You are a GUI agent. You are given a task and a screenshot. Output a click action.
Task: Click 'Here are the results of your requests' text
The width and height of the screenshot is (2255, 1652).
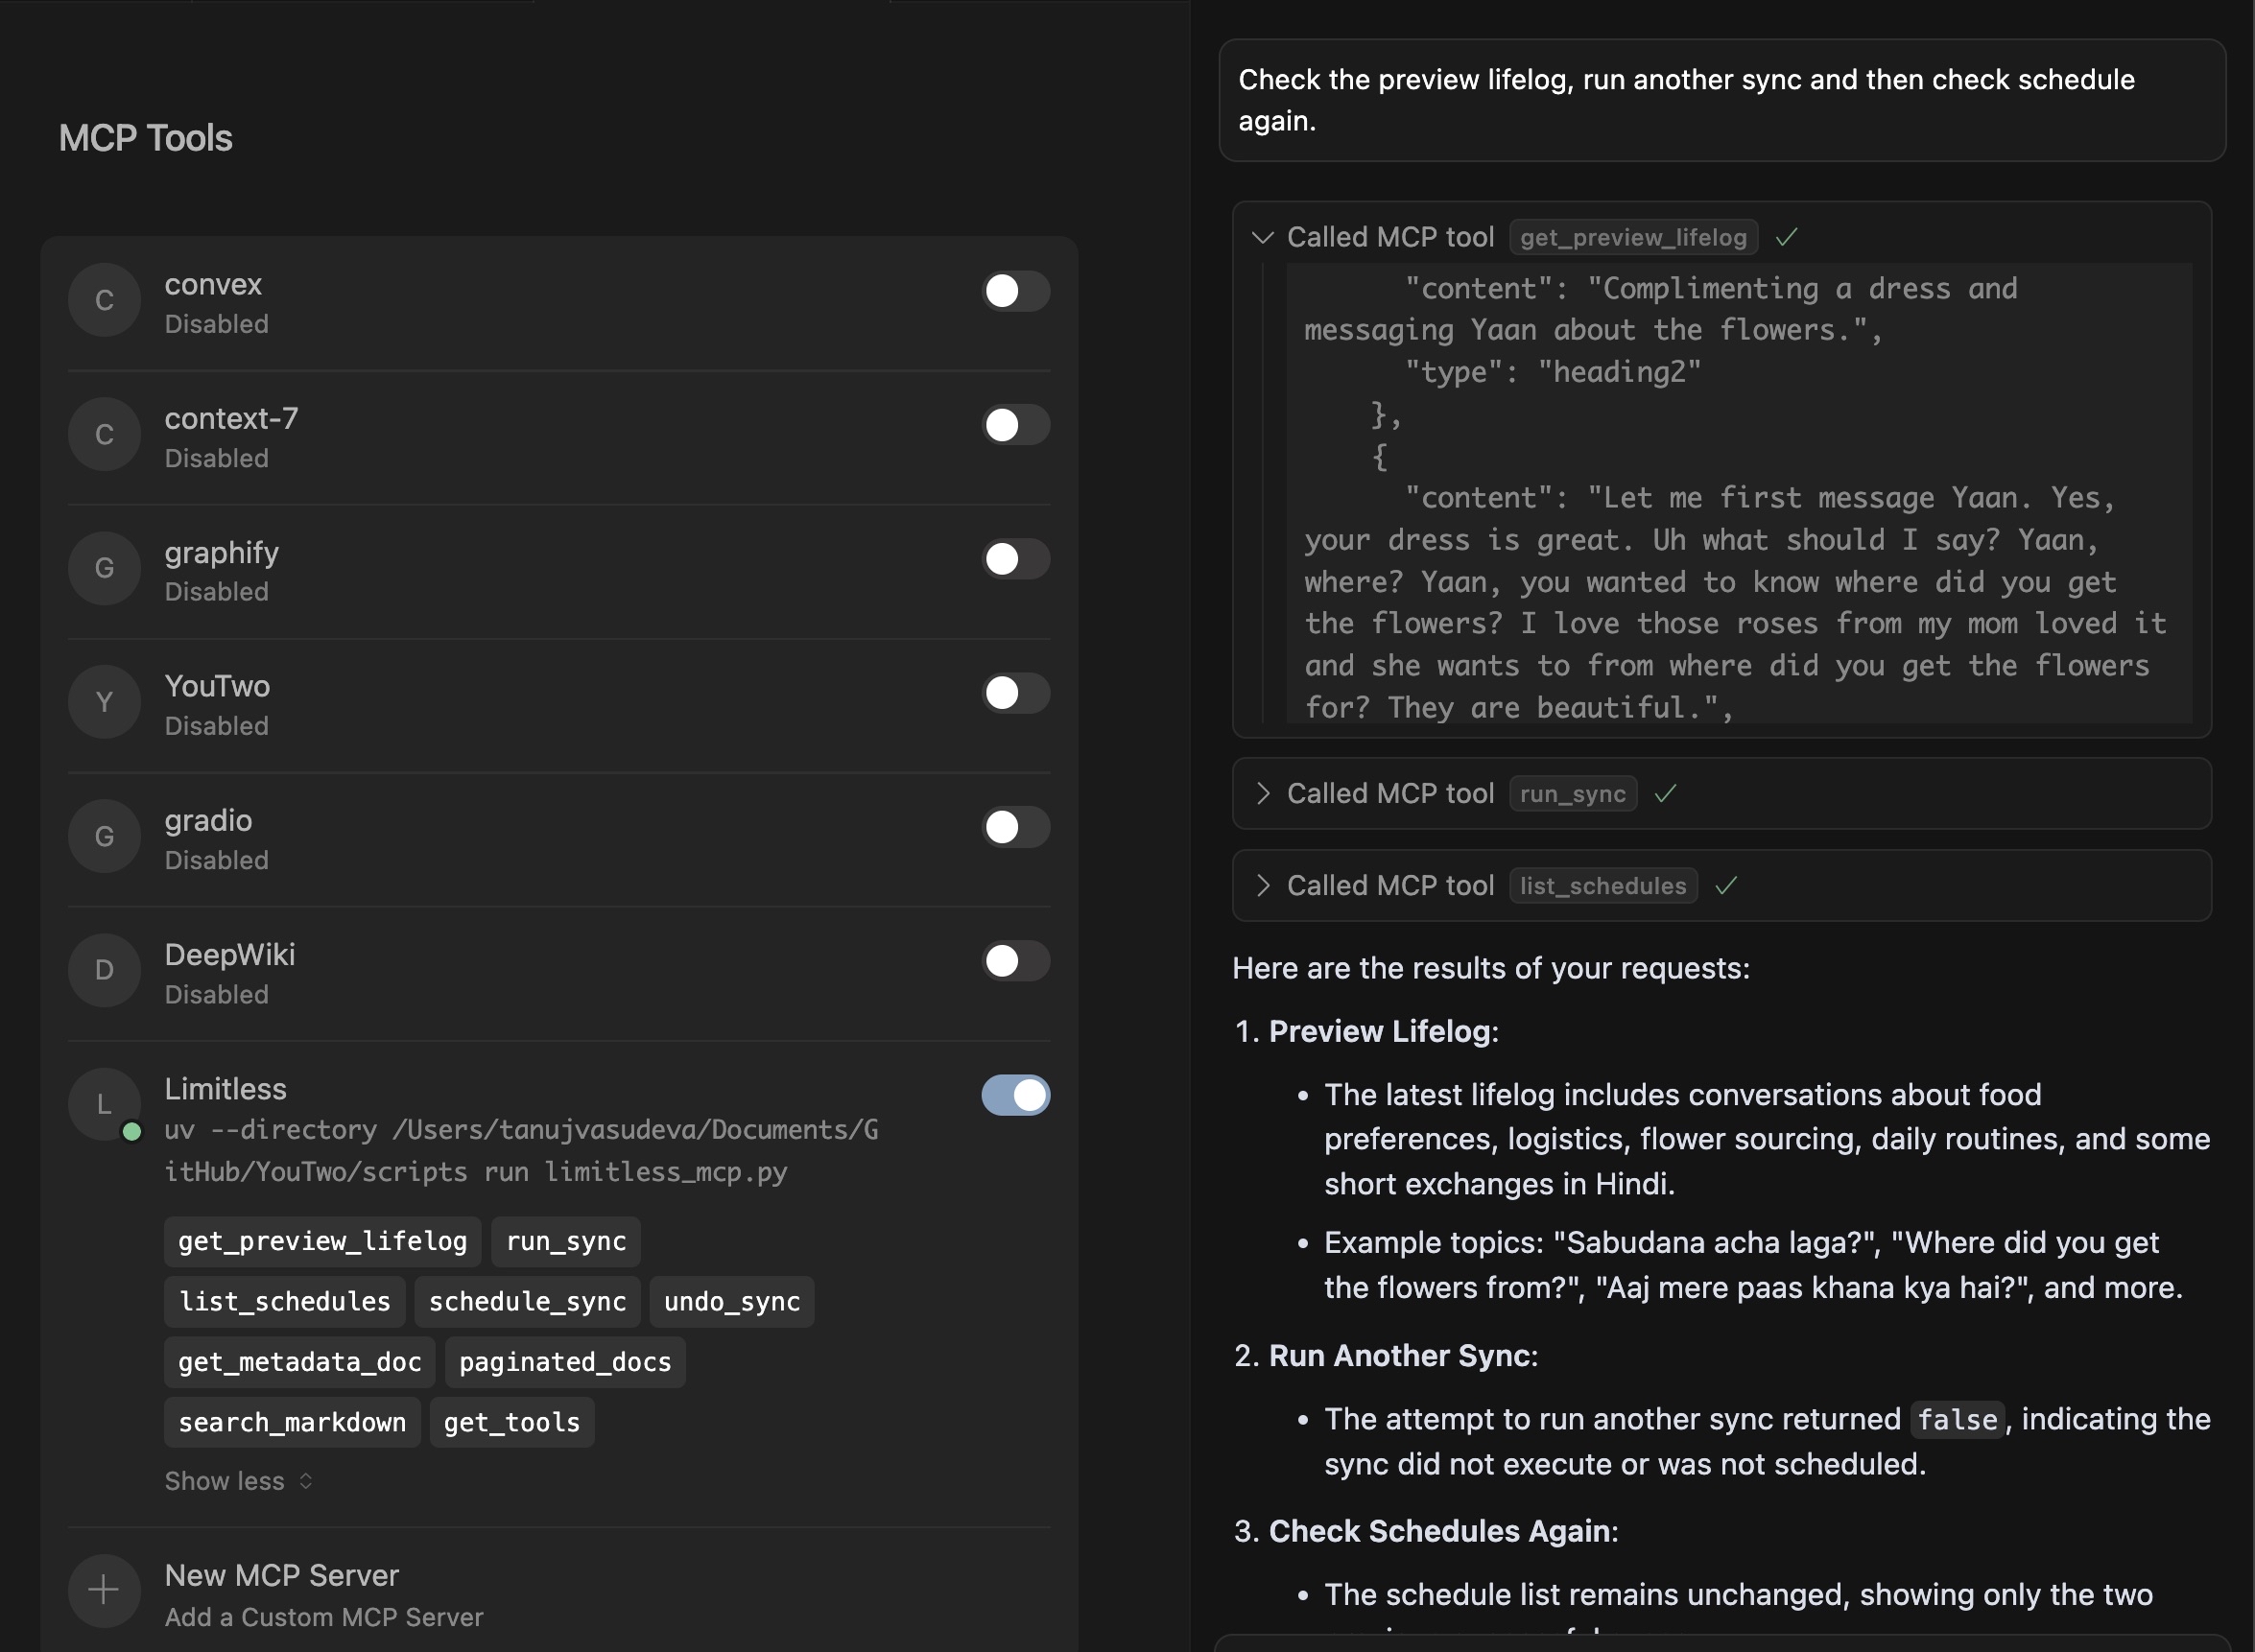1491,968
